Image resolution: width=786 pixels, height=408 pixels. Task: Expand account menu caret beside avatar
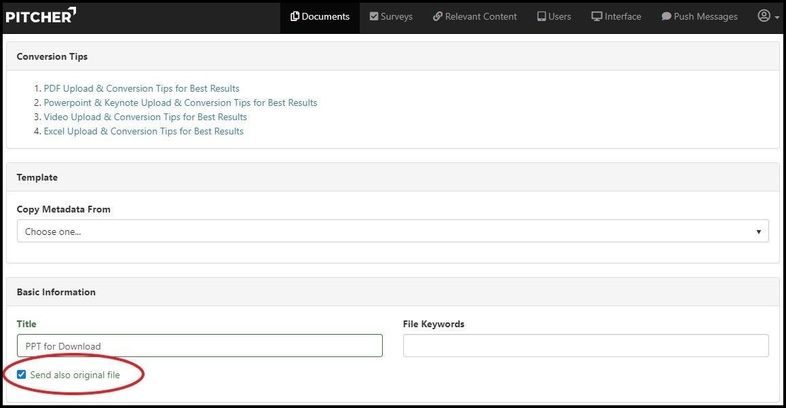pyautogui.click(x=777, y=18)
